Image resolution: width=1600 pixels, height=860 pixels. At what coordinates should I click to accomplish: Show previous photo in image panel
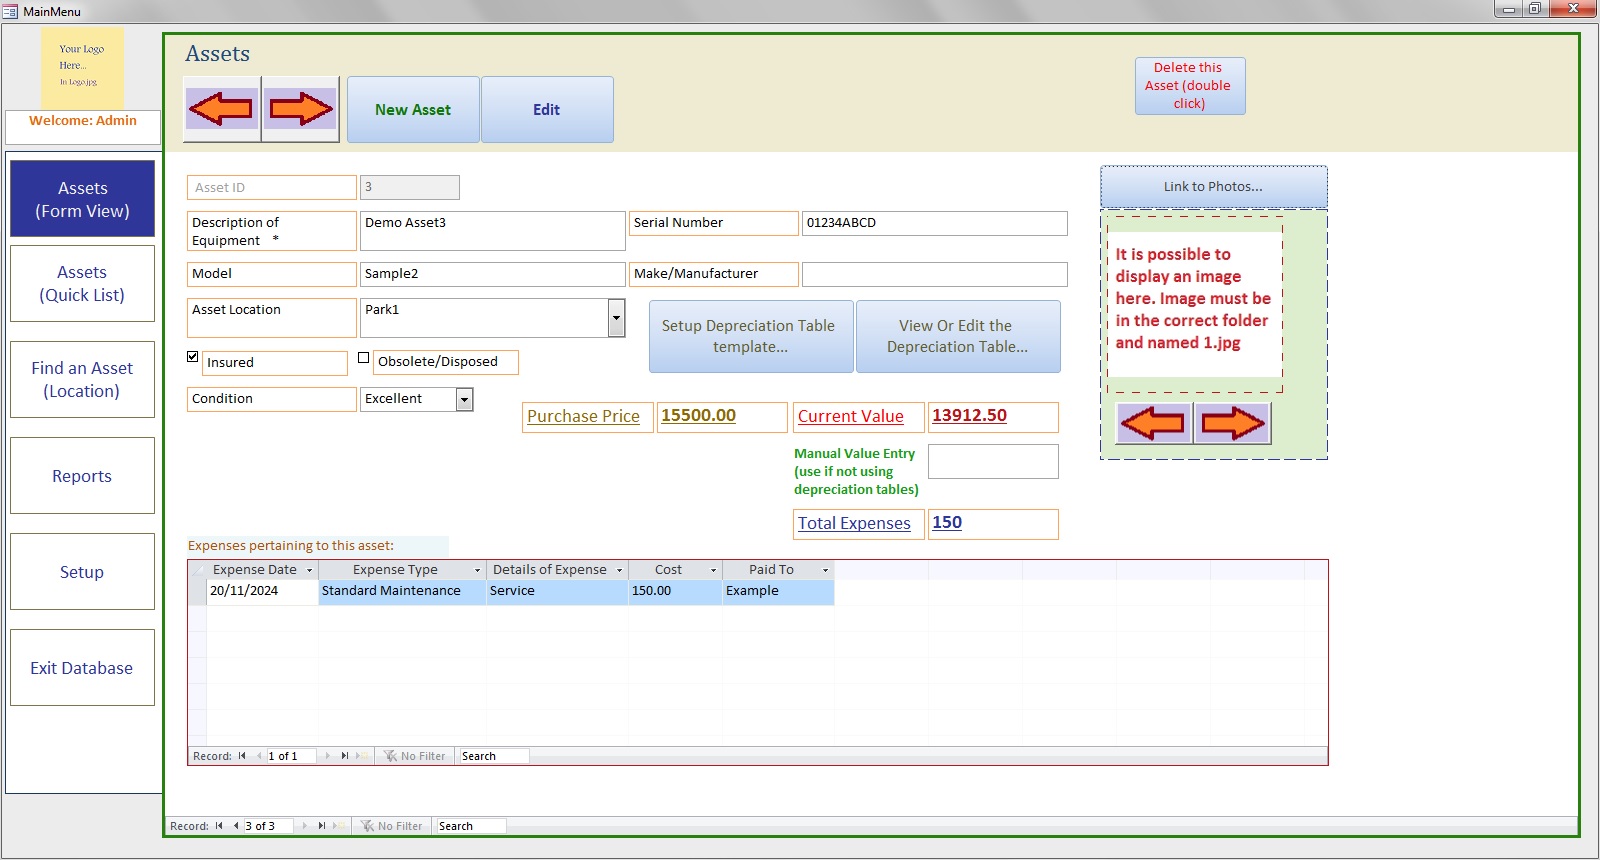click(x=1153, y=423)
